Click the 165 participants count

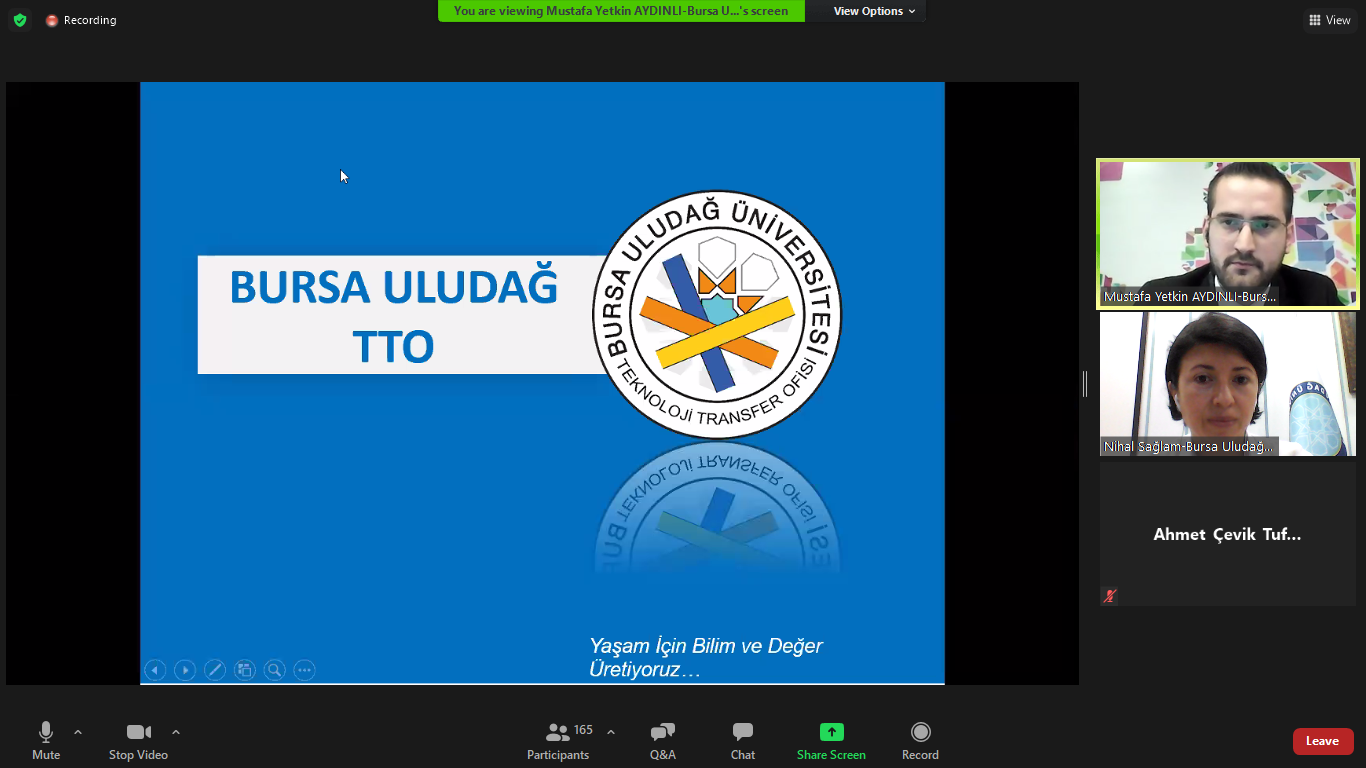coord(584,730)
